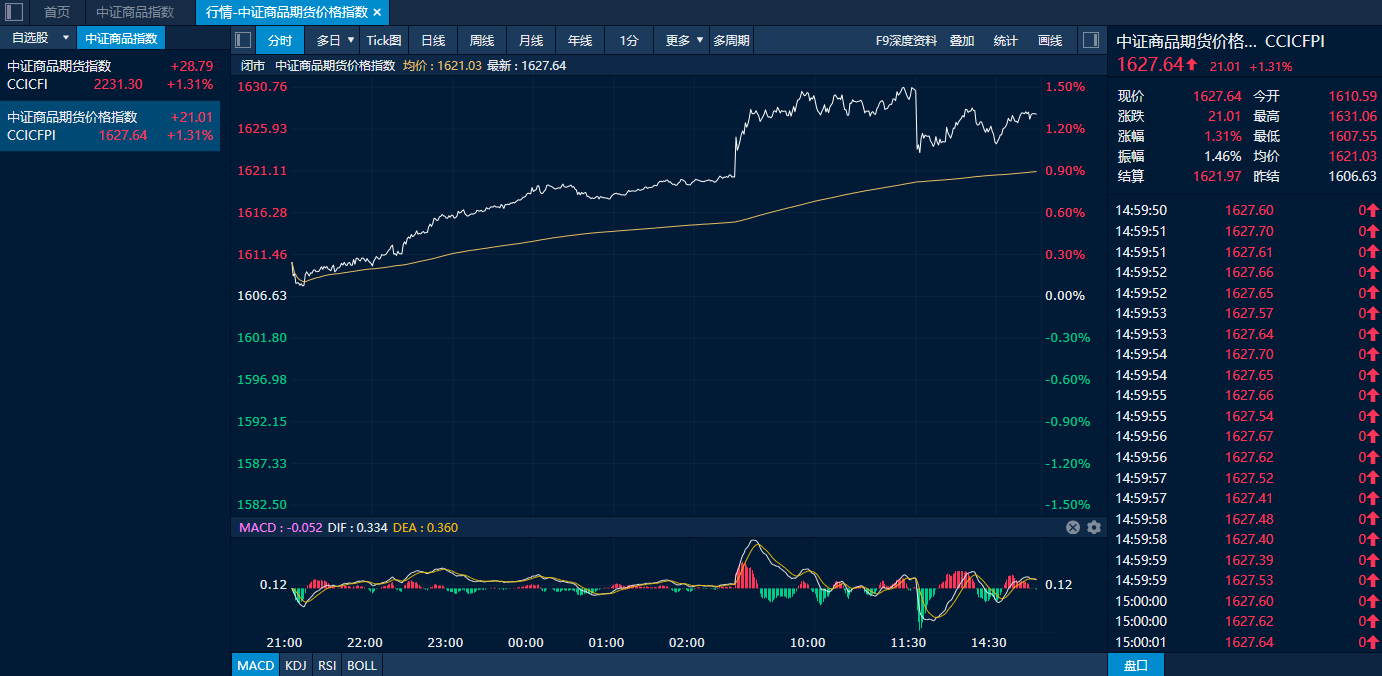Click the 15:00:01 tick row

(x=1245, y=642)
